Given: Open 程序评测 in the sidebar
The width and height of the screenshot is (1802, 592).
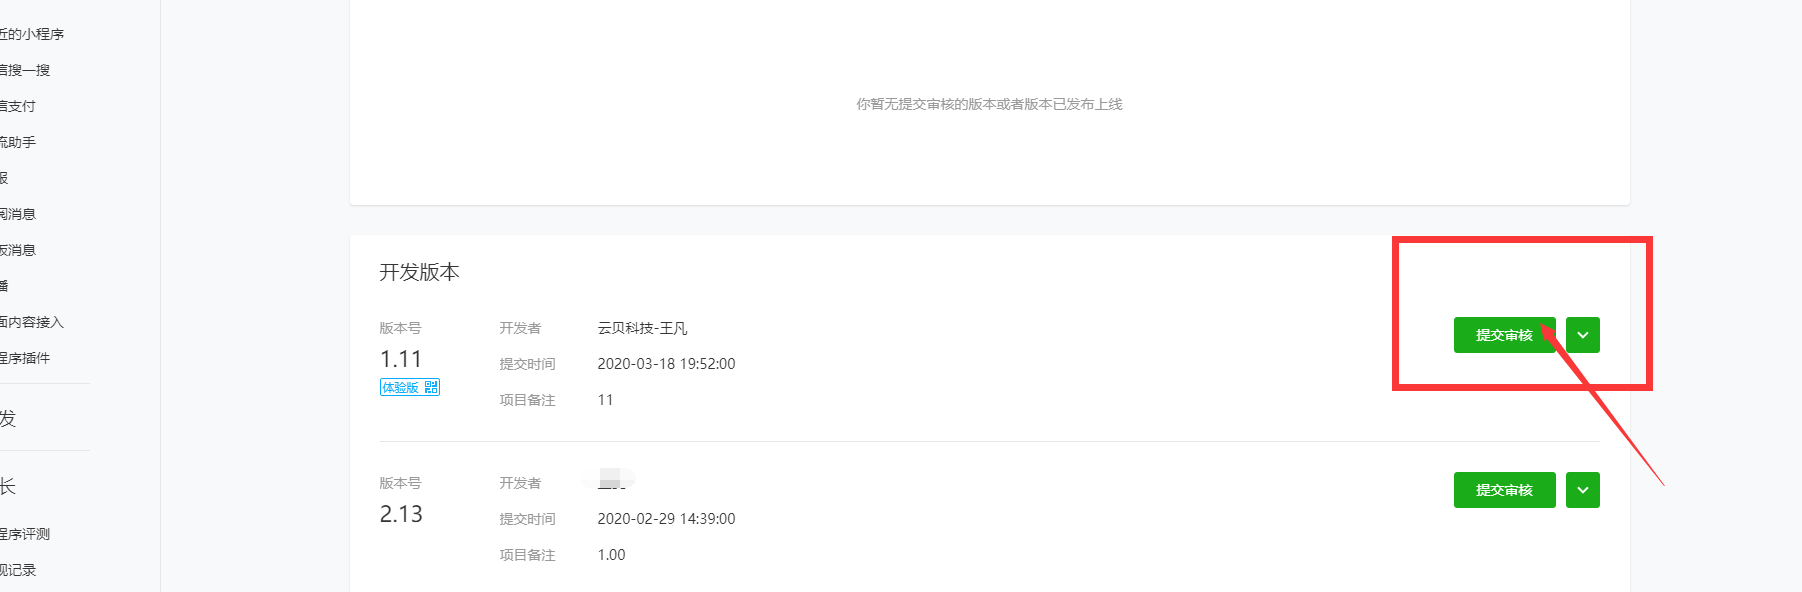Looking at the screenshot, I should click(25, 534).
